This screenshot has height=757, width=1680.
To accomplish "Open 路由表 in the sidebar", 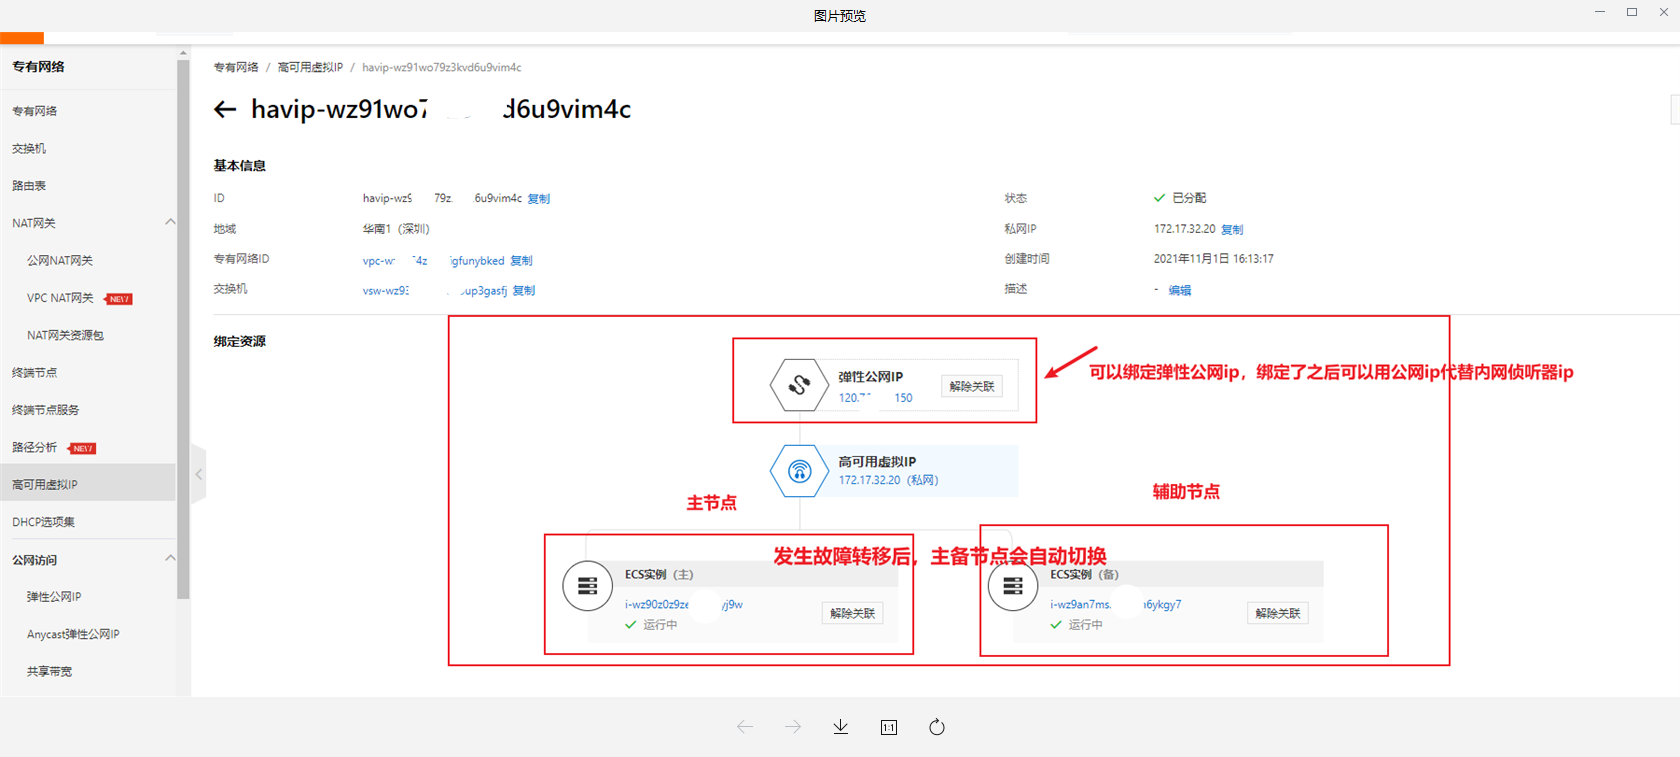I will (29, 185).
